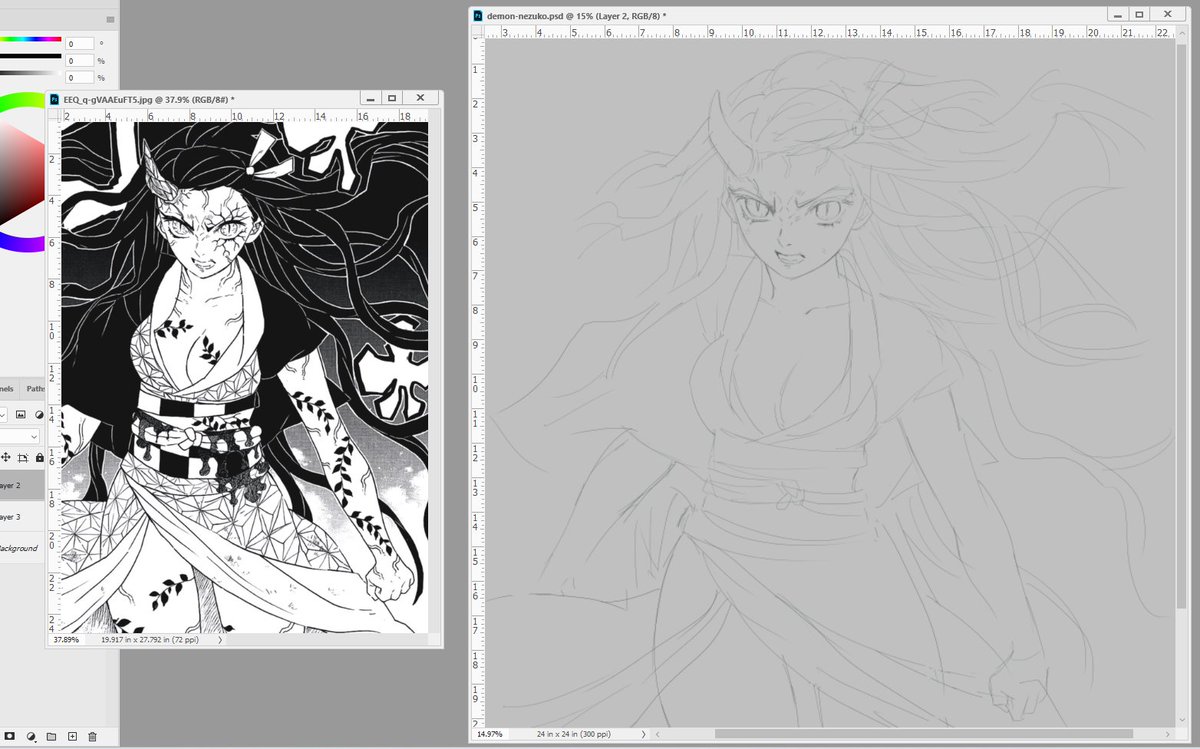Image resolution: width=1200 pixels, height=749 pixels.
Task: Click the Ps icon of the demon-nezuko.psd window
Action: point(479,16)
